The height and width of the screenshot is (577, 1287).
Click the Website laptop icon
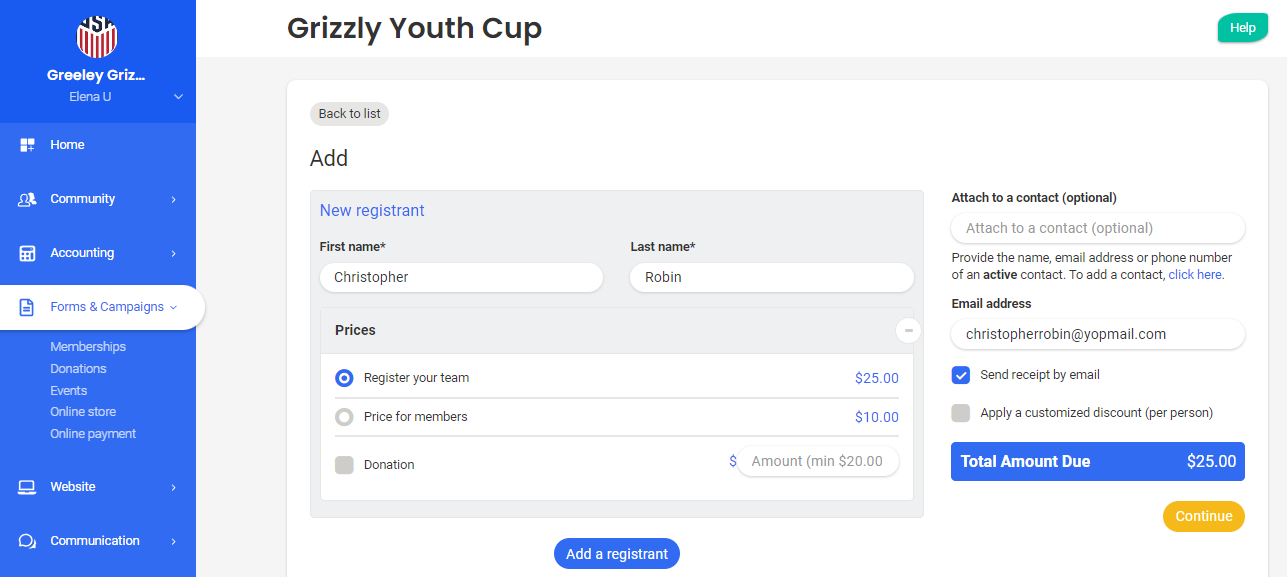[28, 487]
